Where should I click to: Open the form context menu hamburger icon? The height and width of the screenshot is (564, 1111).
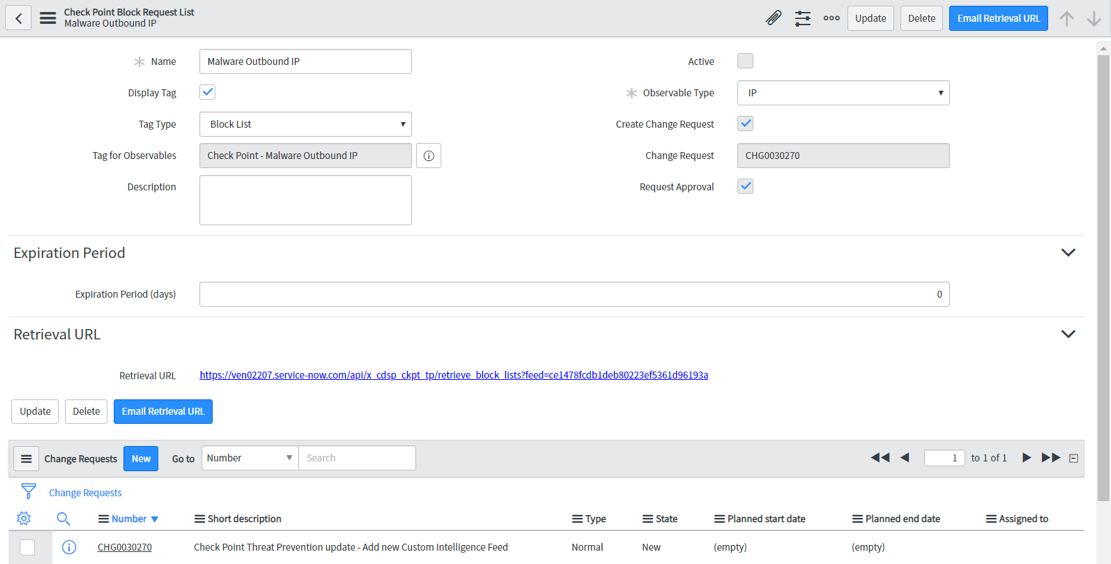47,18
